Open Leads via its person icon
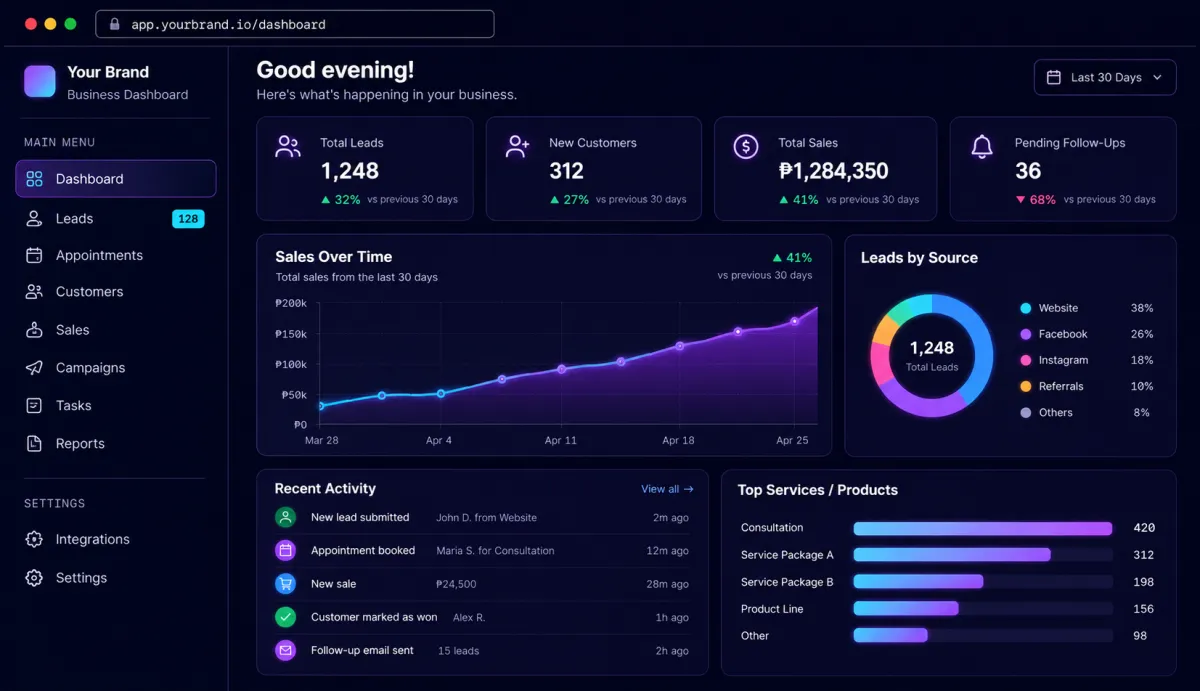This screenshot has width=1200, height=691. click(34, 219)
